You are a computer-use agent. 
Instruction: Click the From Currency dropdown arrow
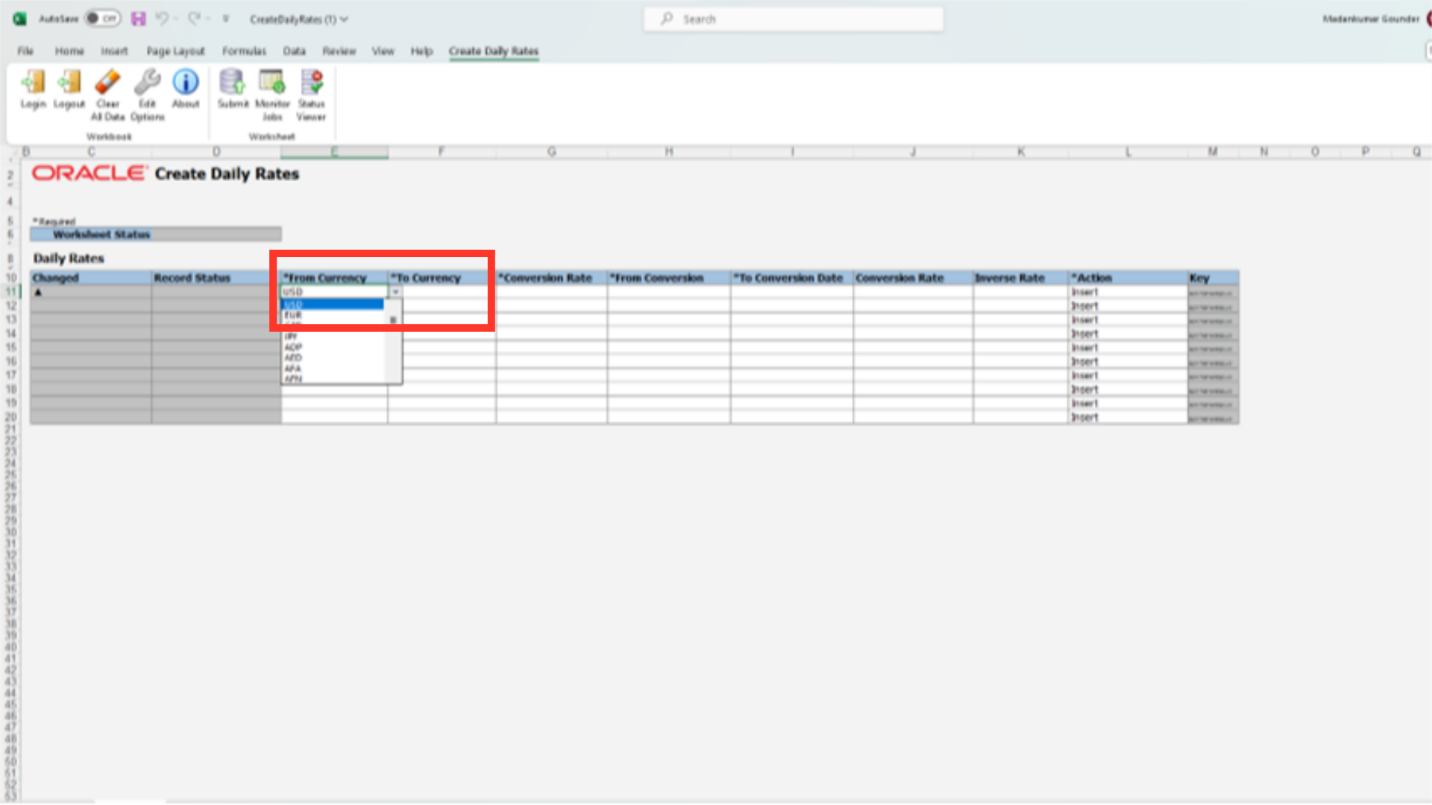[395, 292]
